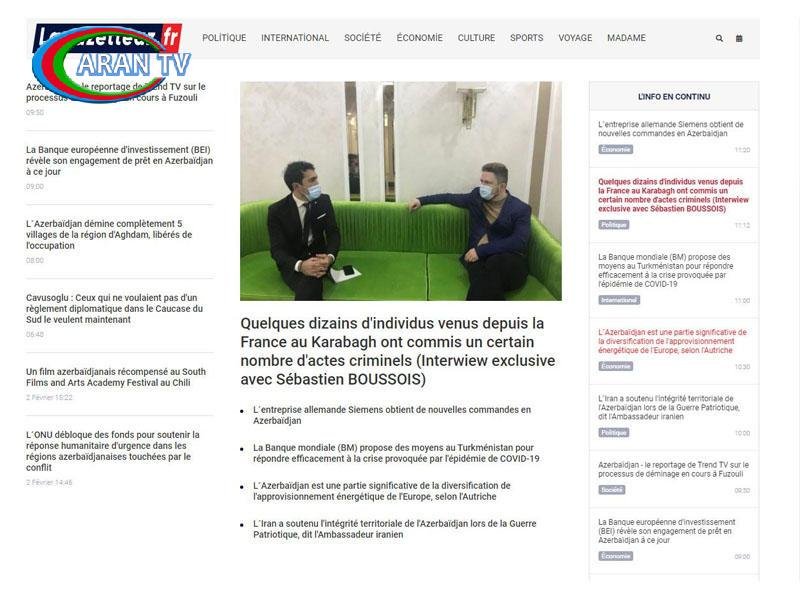Image resolution: width=800 pixels, height=600 pixels.
Task: Open the ÉCONOMIE navigation item
Action: [419, 38]
